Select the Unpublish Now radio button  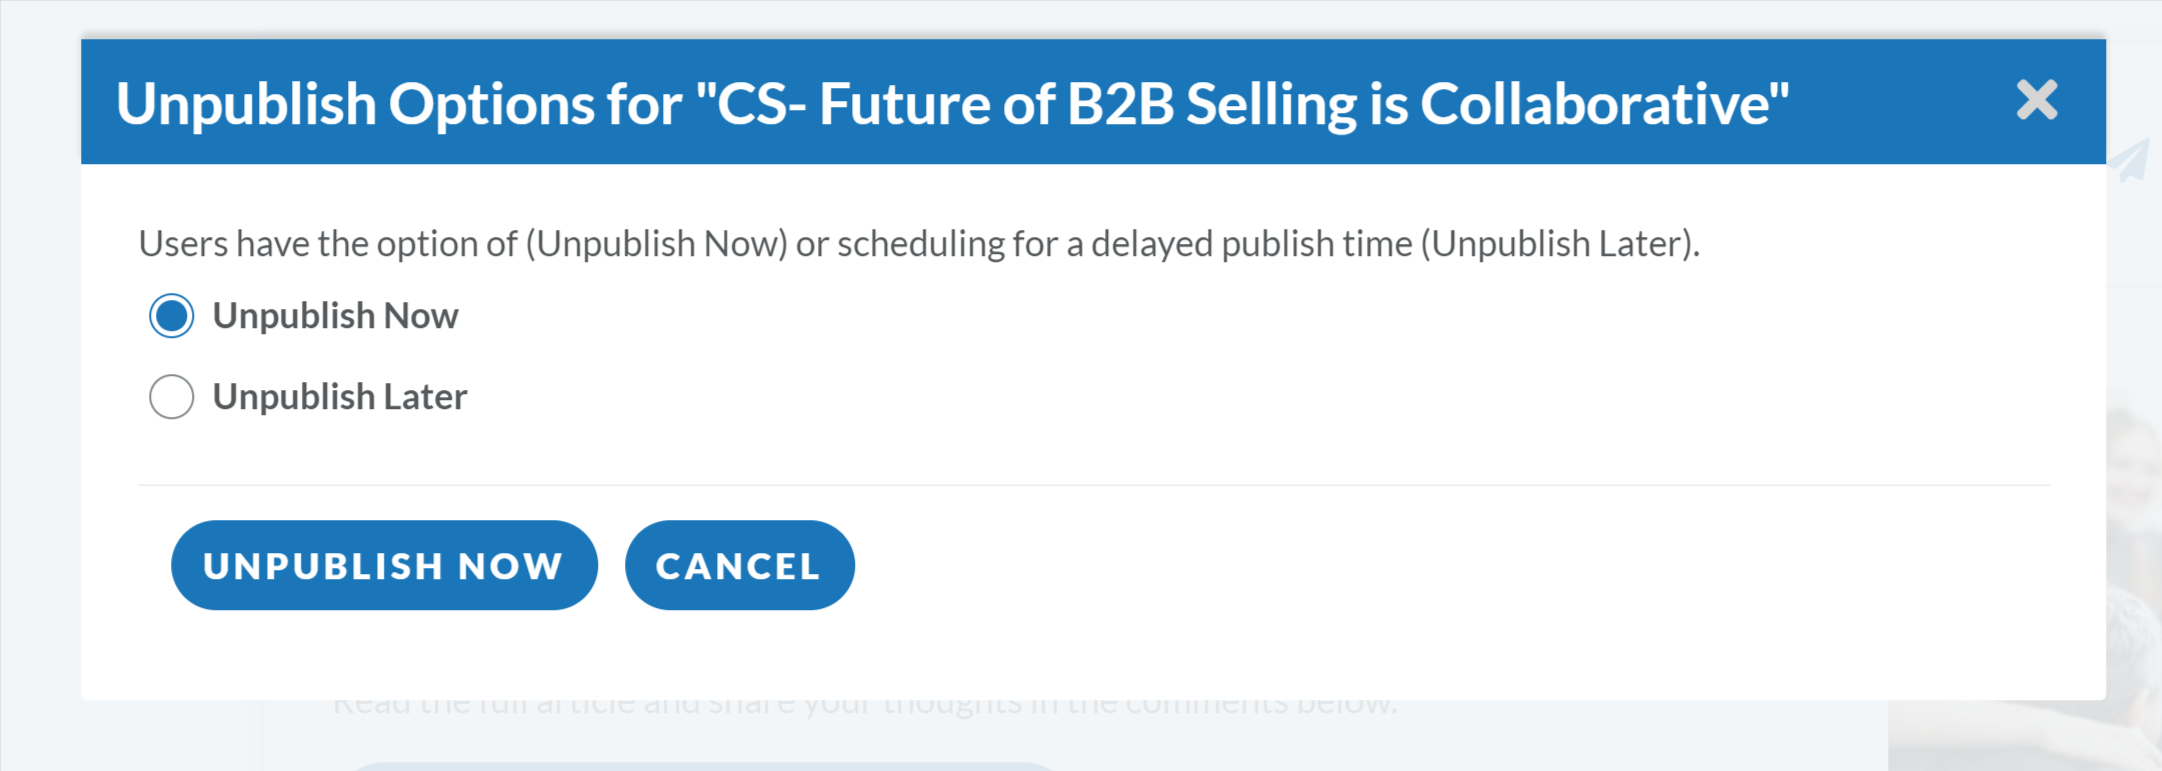point(172,316)
